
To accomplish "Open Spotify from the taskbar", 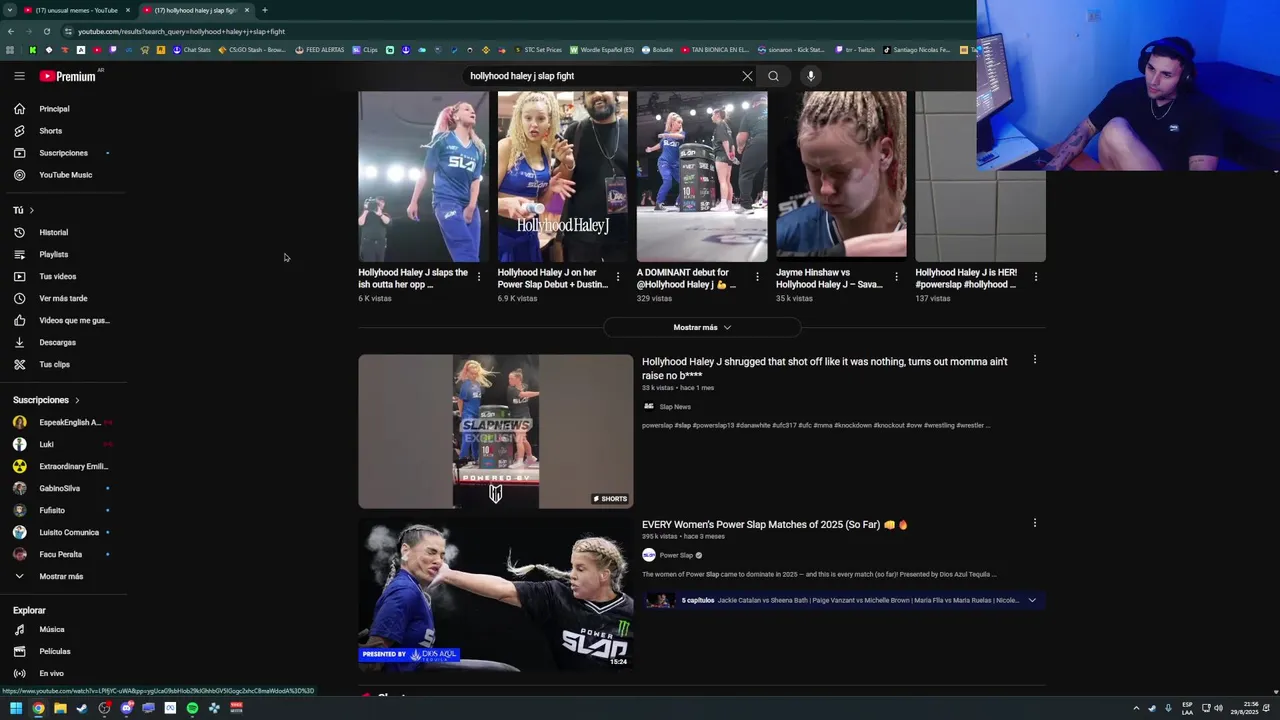I will [x=192, y=708].
